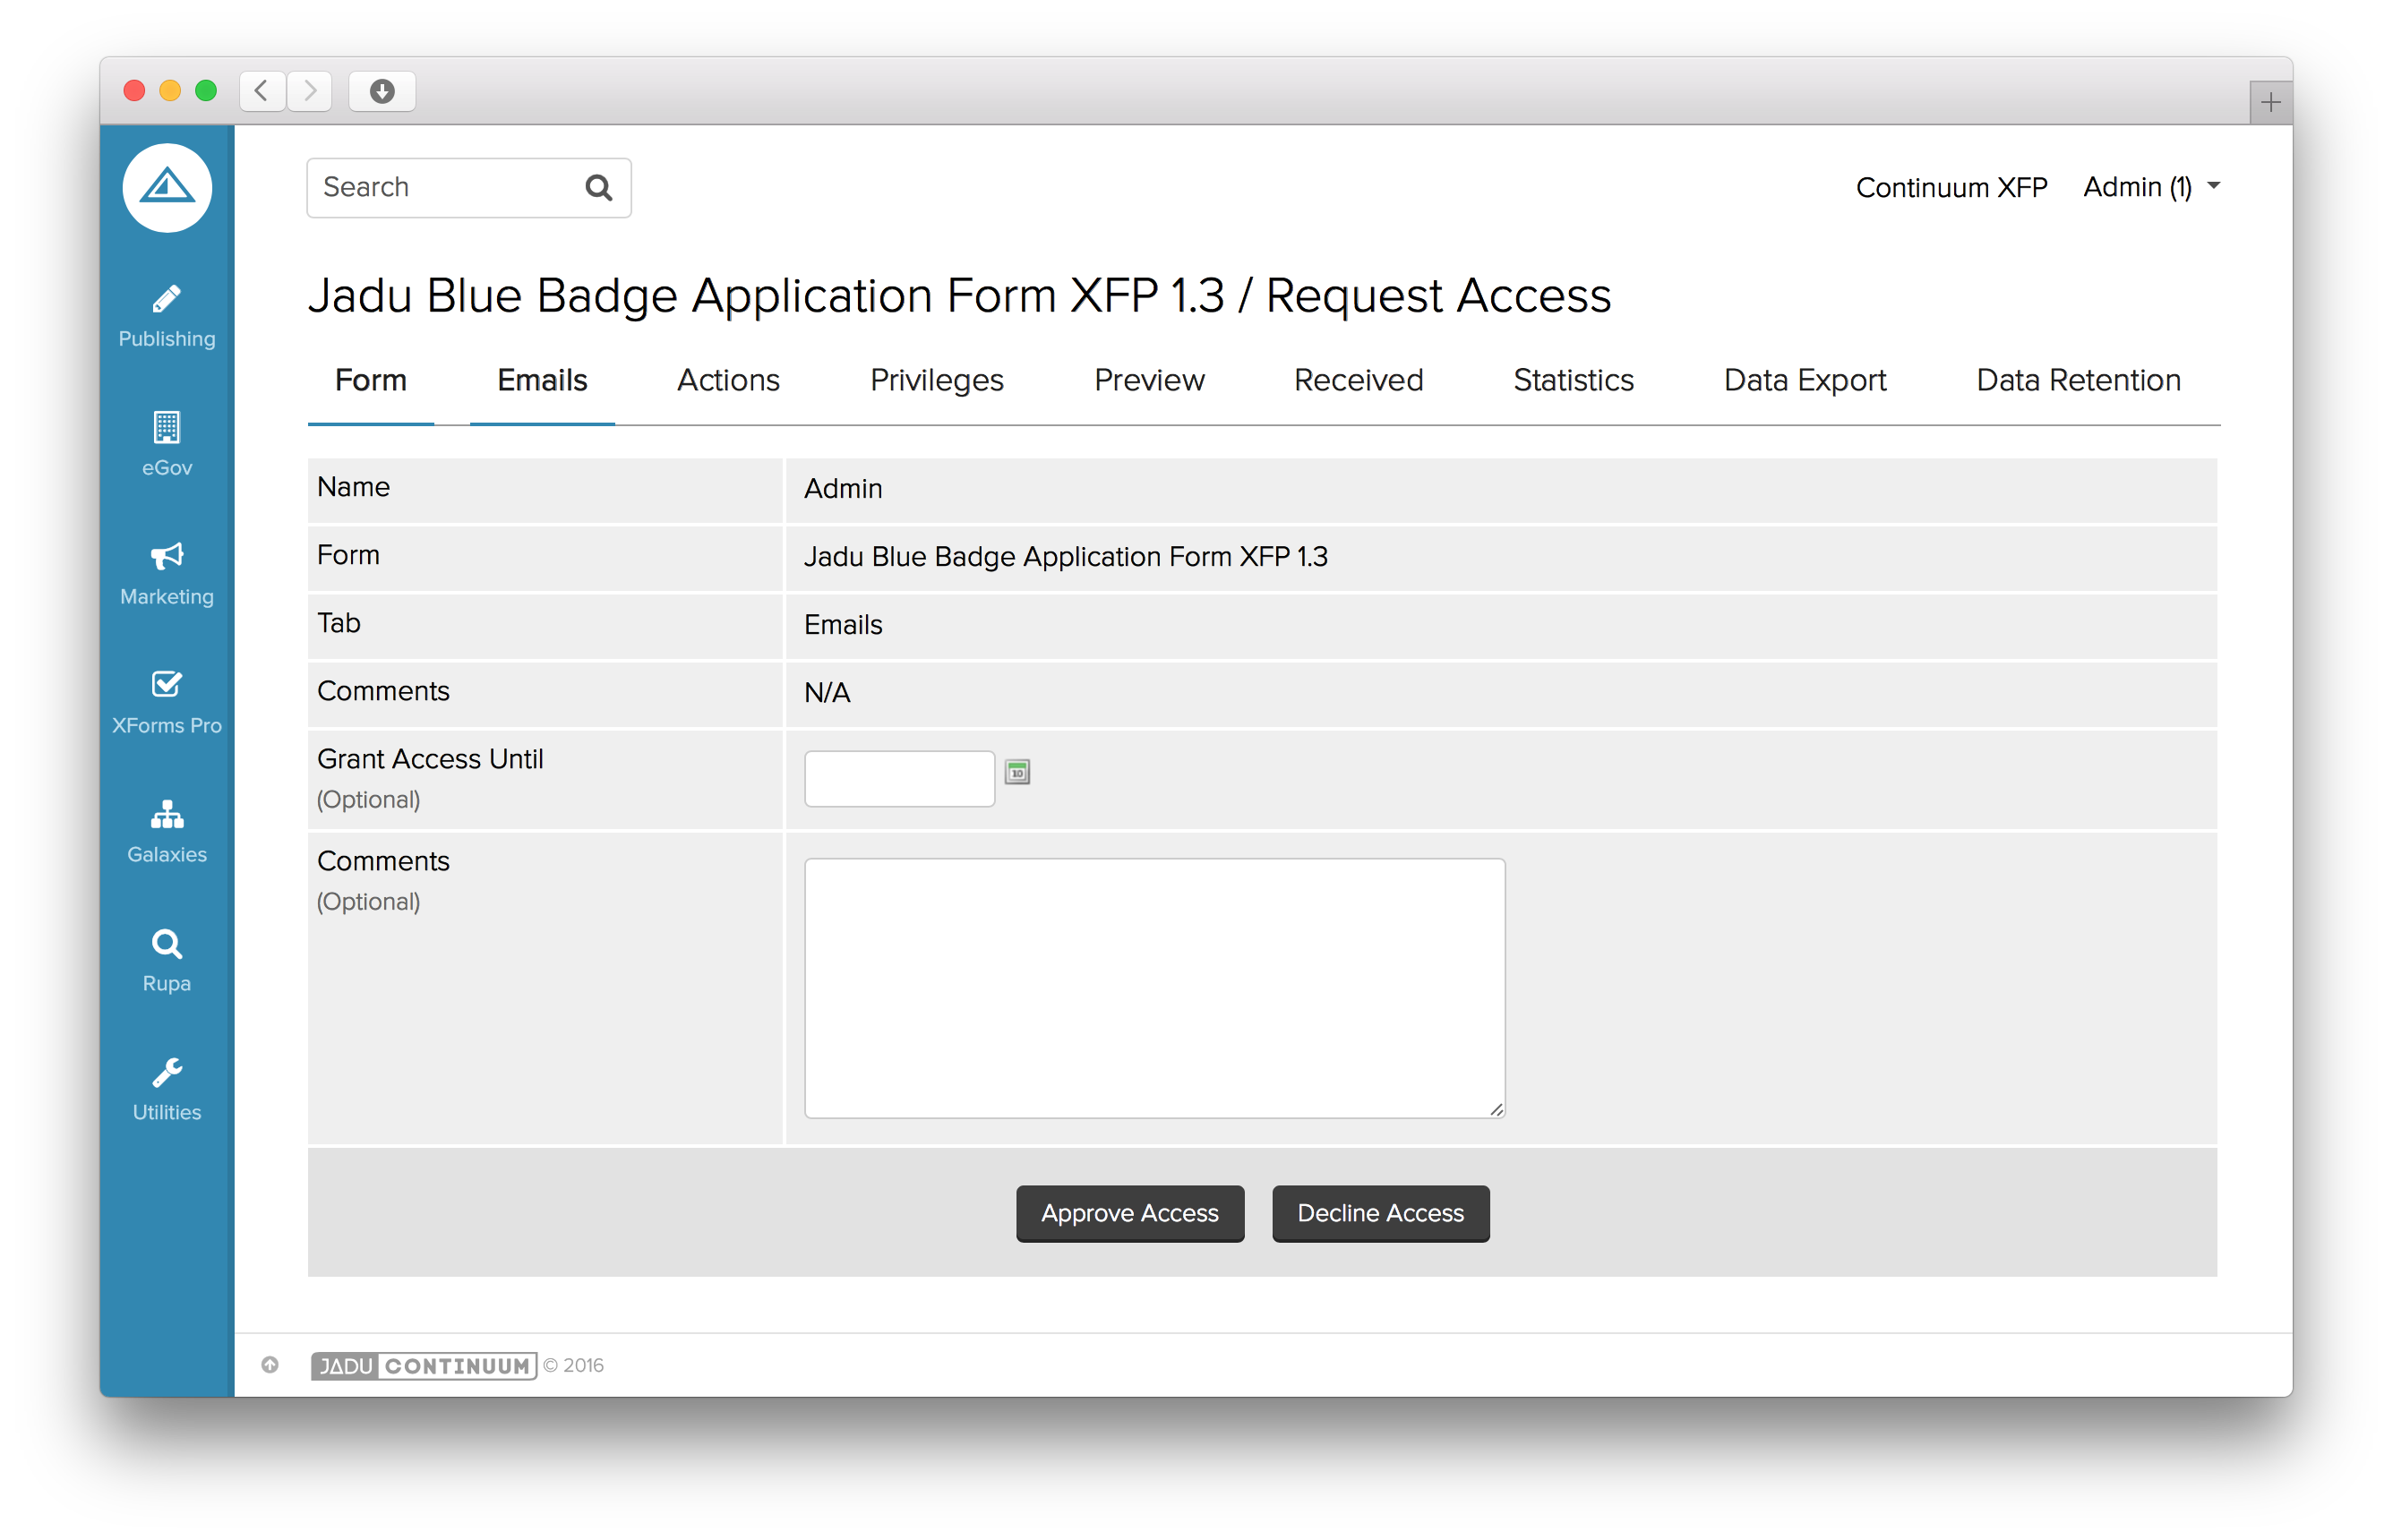Switch to the Data Retention tab
Image resolution: width=2393 pixels, height=1540 pixels.
click(2078, 381)
